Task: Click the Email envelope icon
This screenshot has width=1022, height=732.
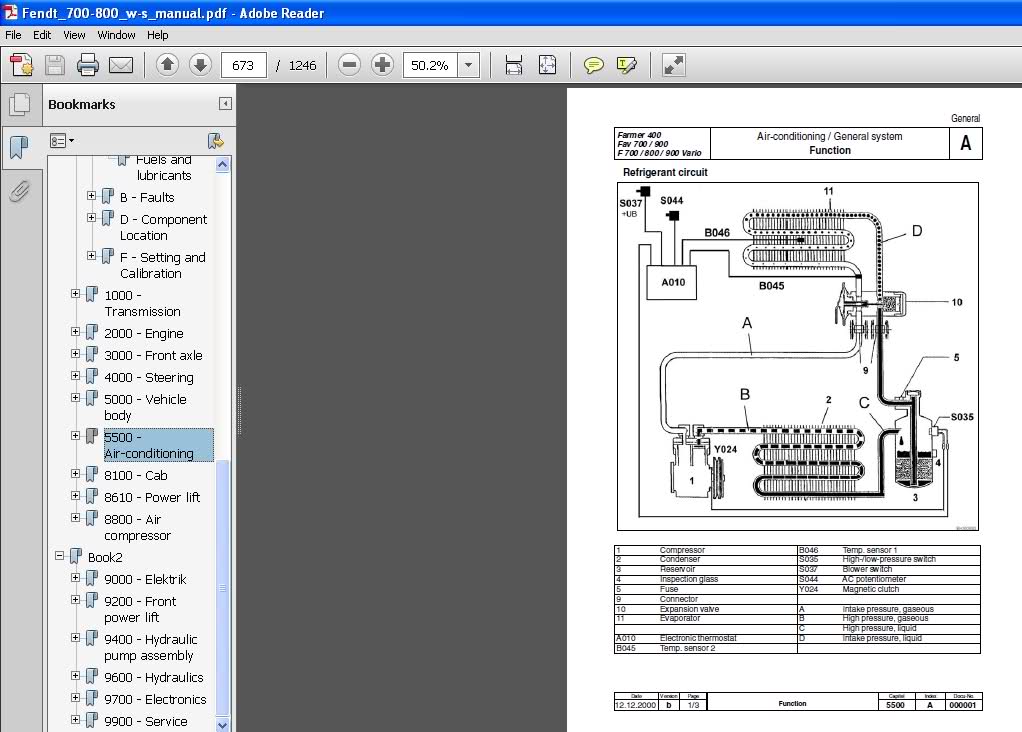Action: (x=121, y=66)
